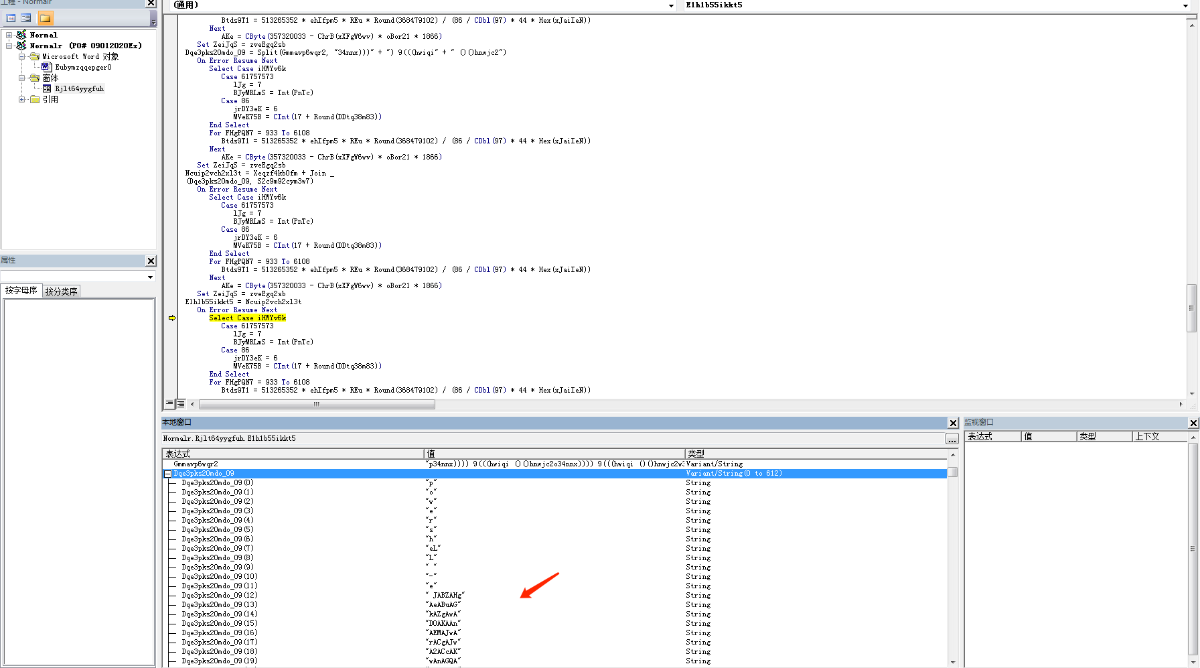The width and height of the screenshot is (1200, 668).
Task: Select row Dqe3pkx20mdo_09(0)
Action: click(x=555, y=483)
